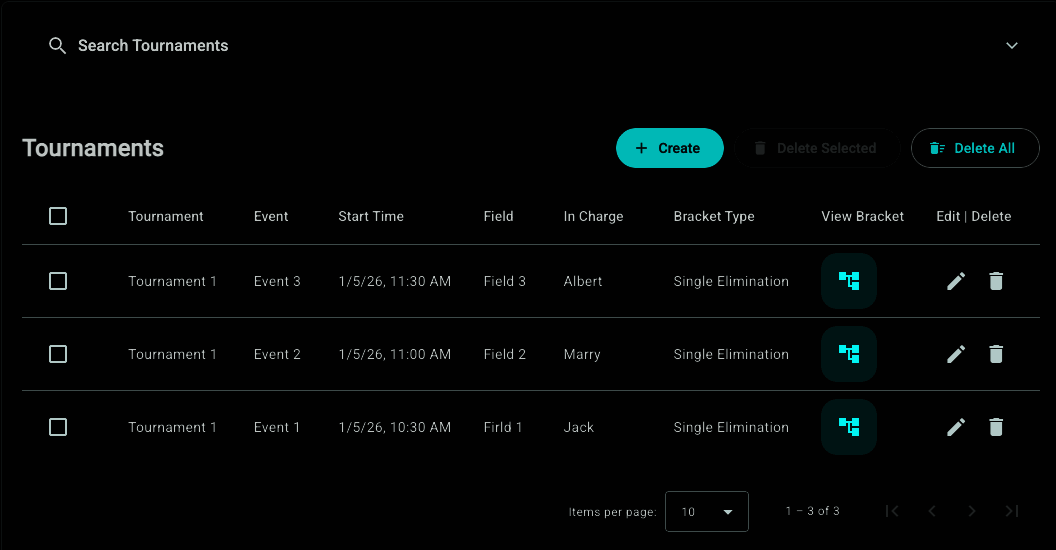Show bracket for Event 1 tournament
The width and height of the screenshot is (1056, 550).
[x=849, y=427]
